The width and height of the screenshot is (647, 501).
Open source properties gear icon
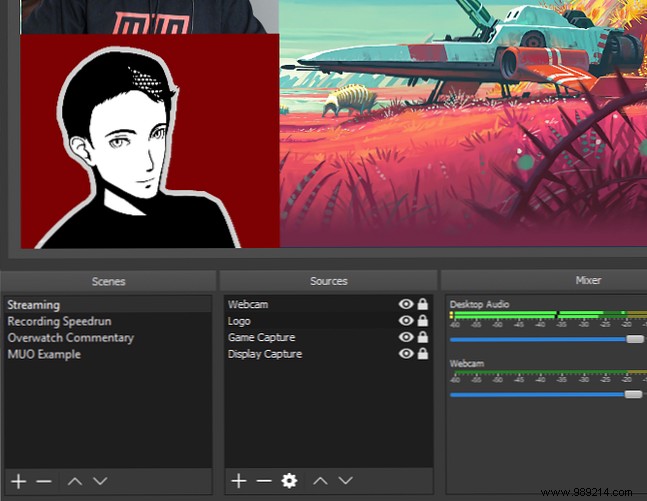tap(289, 481)
